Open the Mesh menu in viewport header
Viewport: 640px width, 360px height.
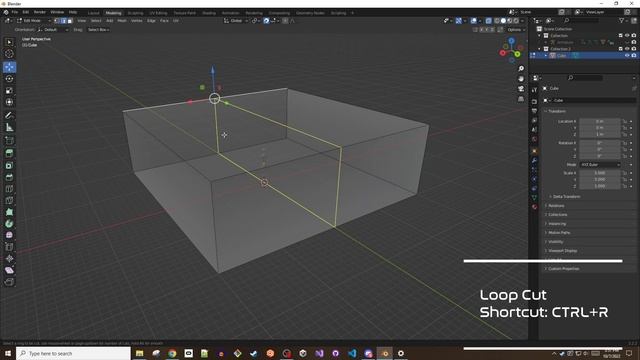(x=122, y=20)
